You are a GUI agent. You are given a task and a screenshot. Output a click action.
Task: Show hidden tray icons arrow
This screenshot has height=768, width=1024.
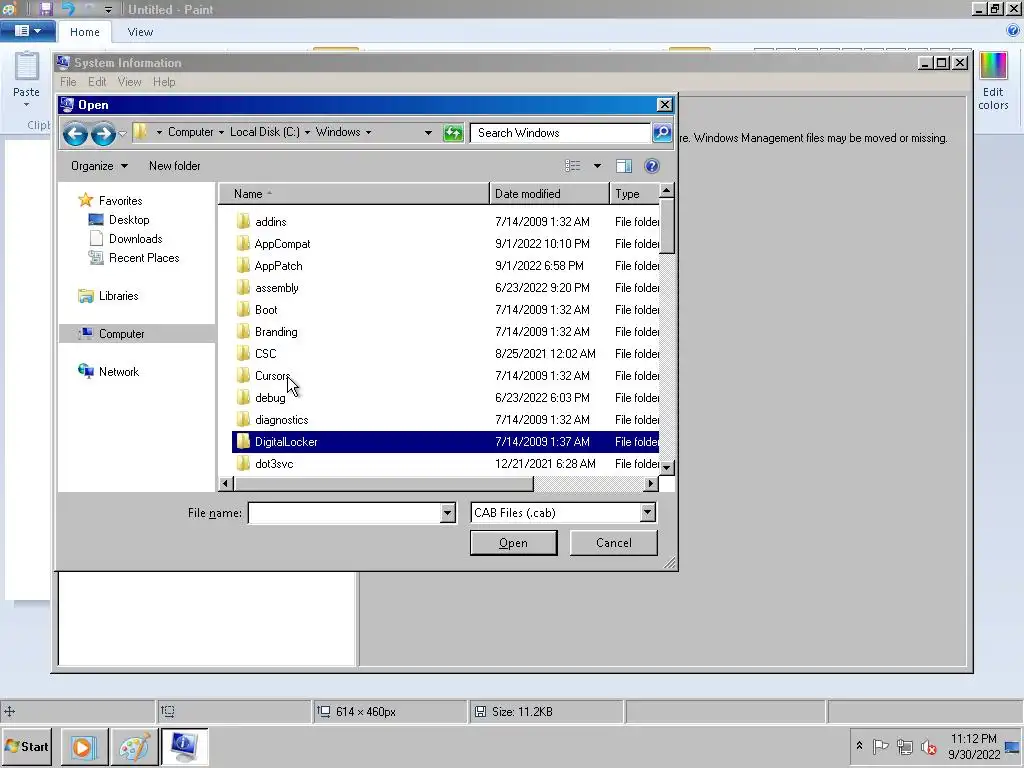coord(859,745)
